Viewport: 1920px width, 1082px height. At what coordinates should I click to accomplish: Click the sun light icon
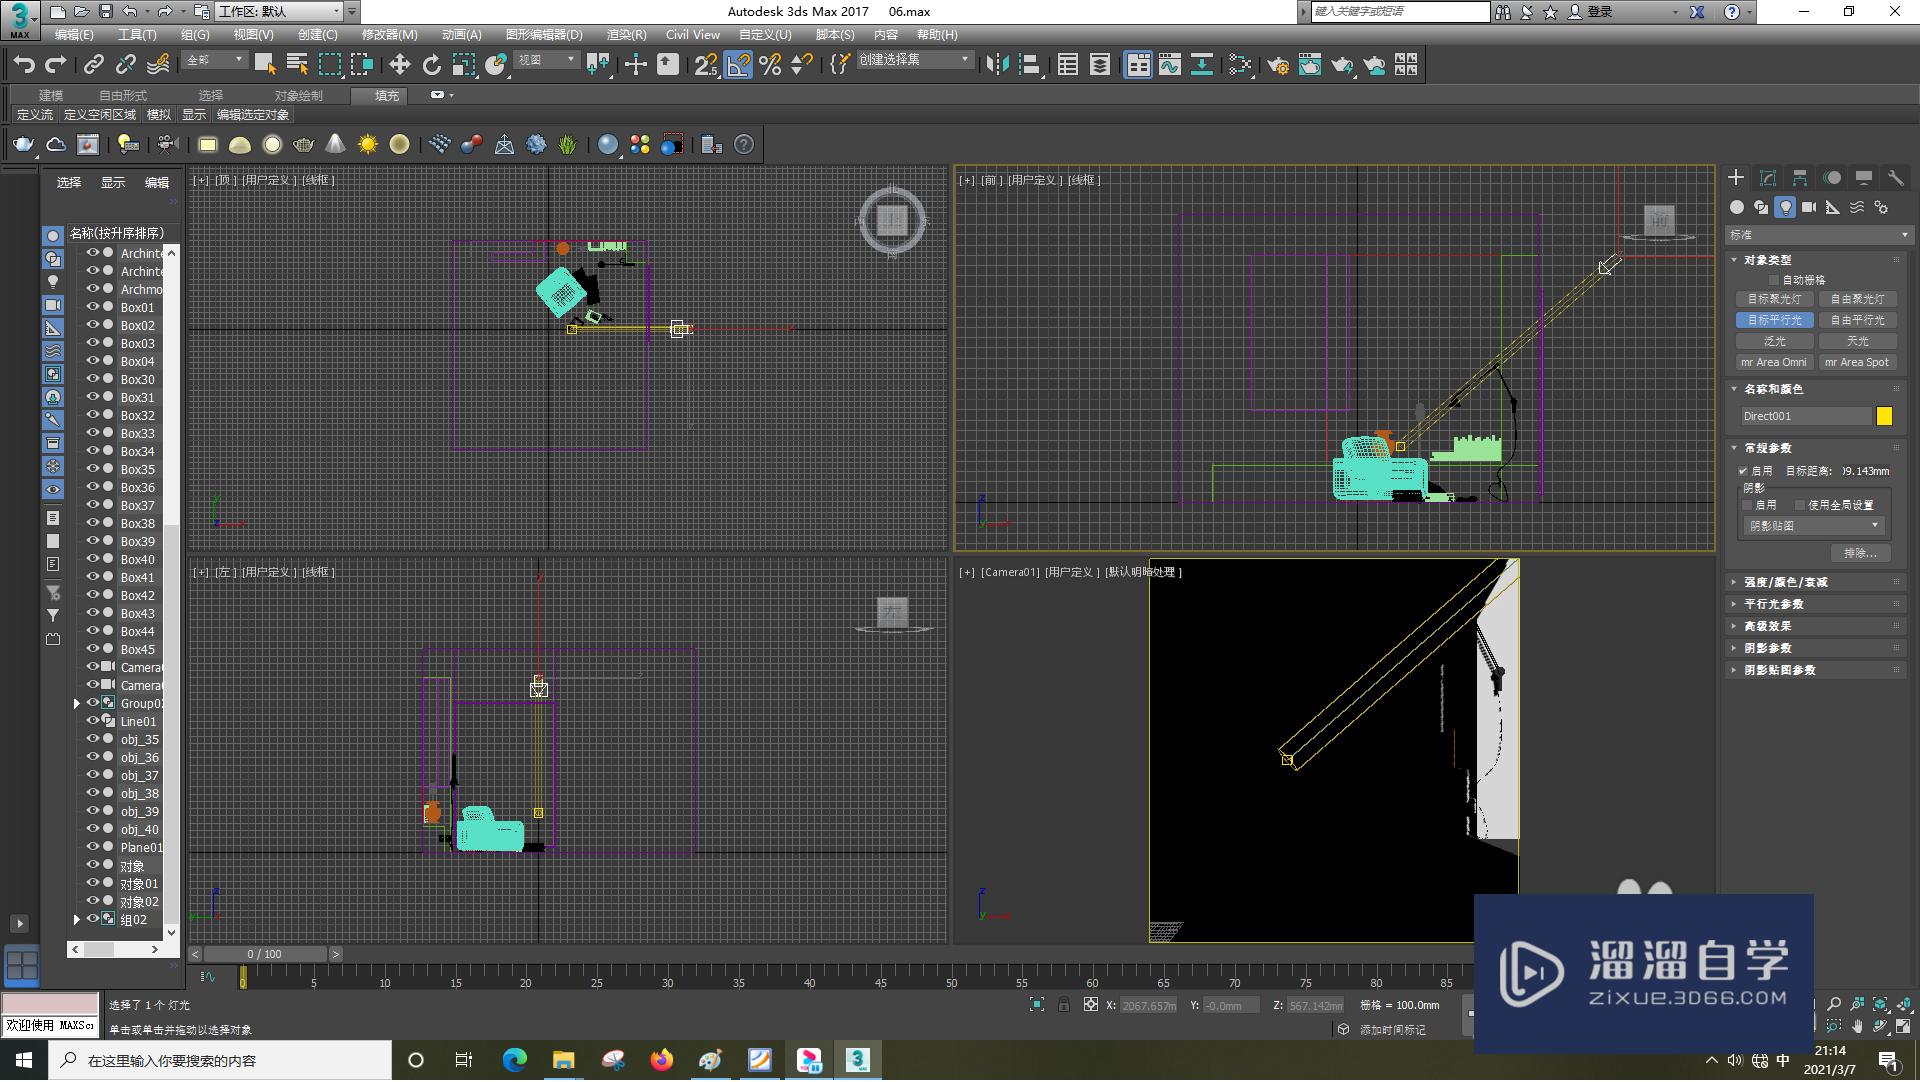pyautogui.click(x=368, y=145)
